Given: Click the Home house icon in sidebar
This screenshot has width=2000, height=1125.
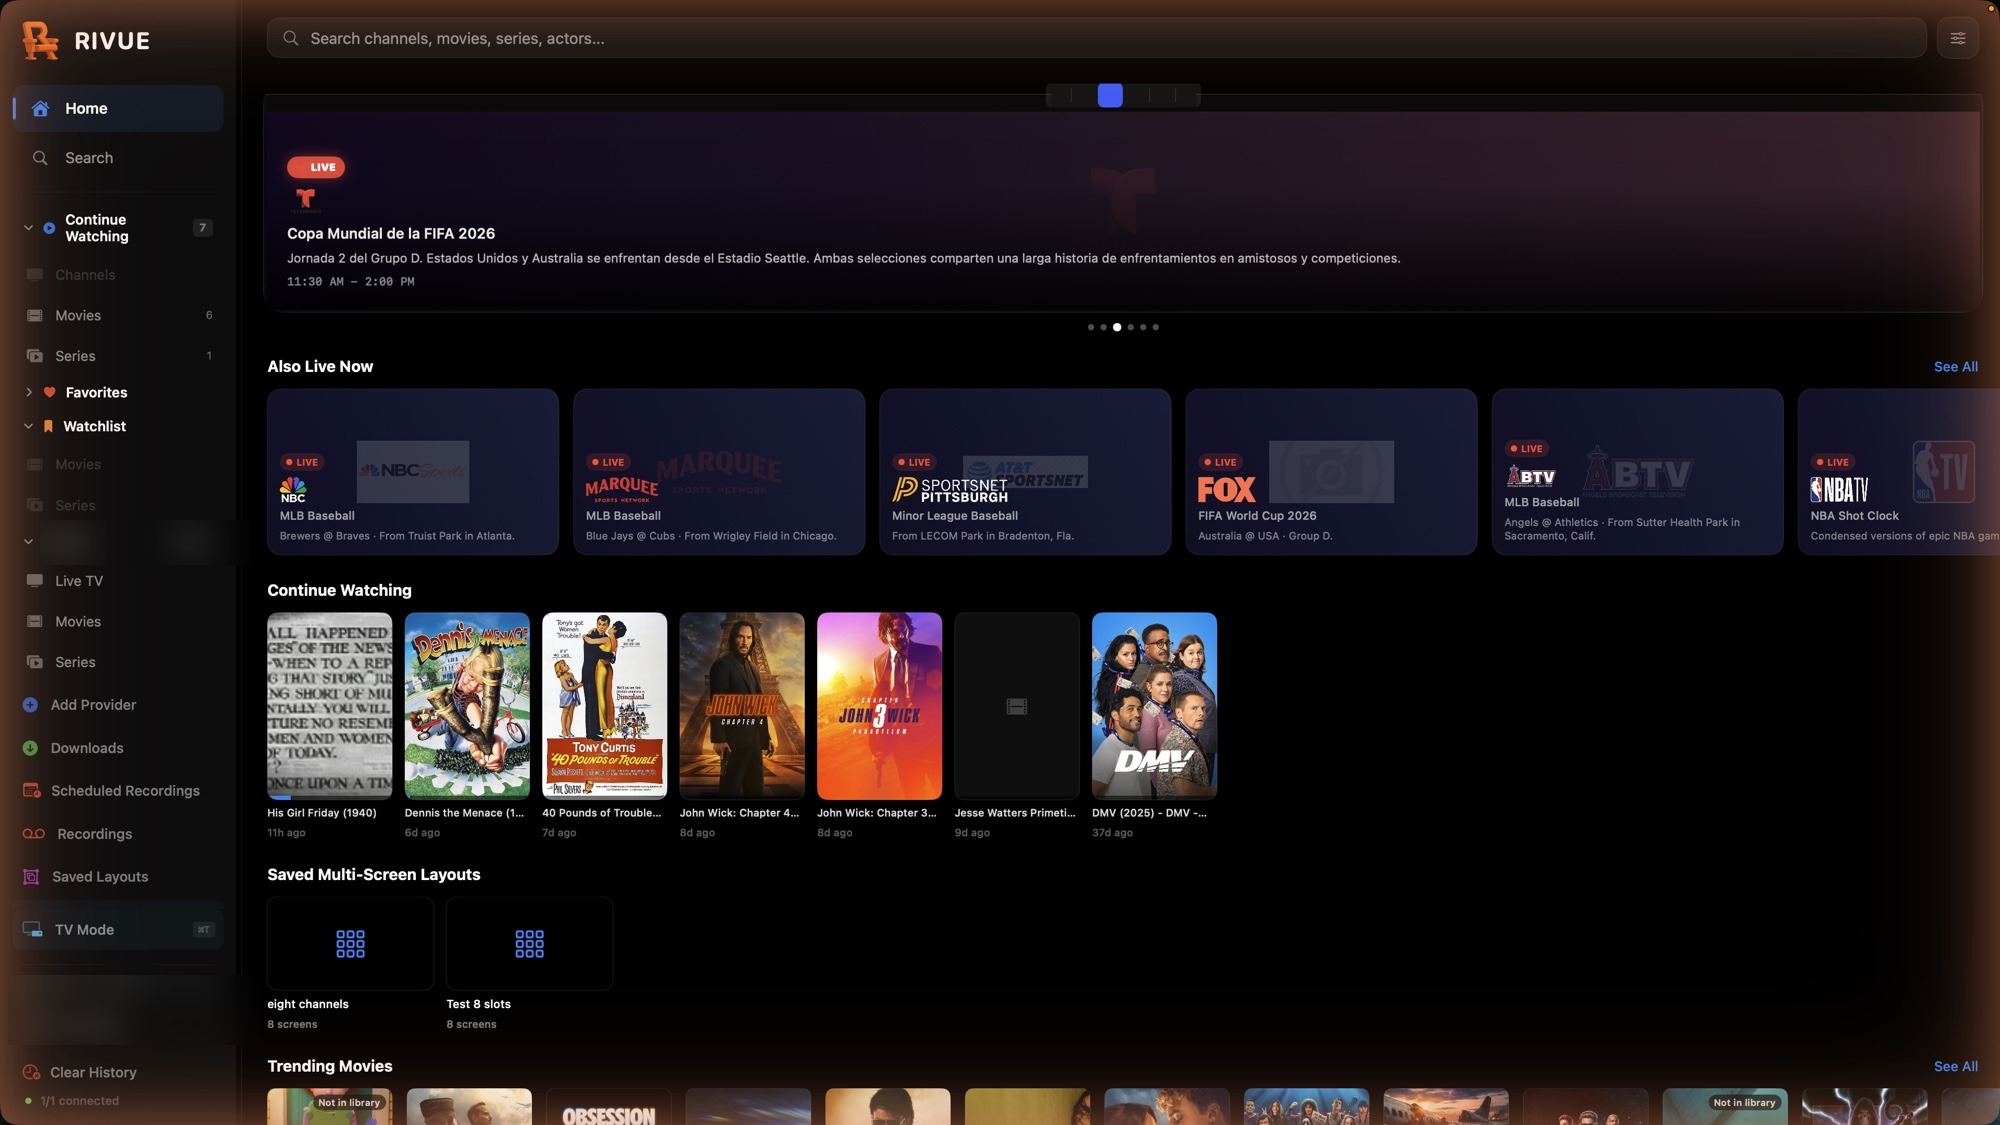Looking at the screenshot, I should 40,108.
